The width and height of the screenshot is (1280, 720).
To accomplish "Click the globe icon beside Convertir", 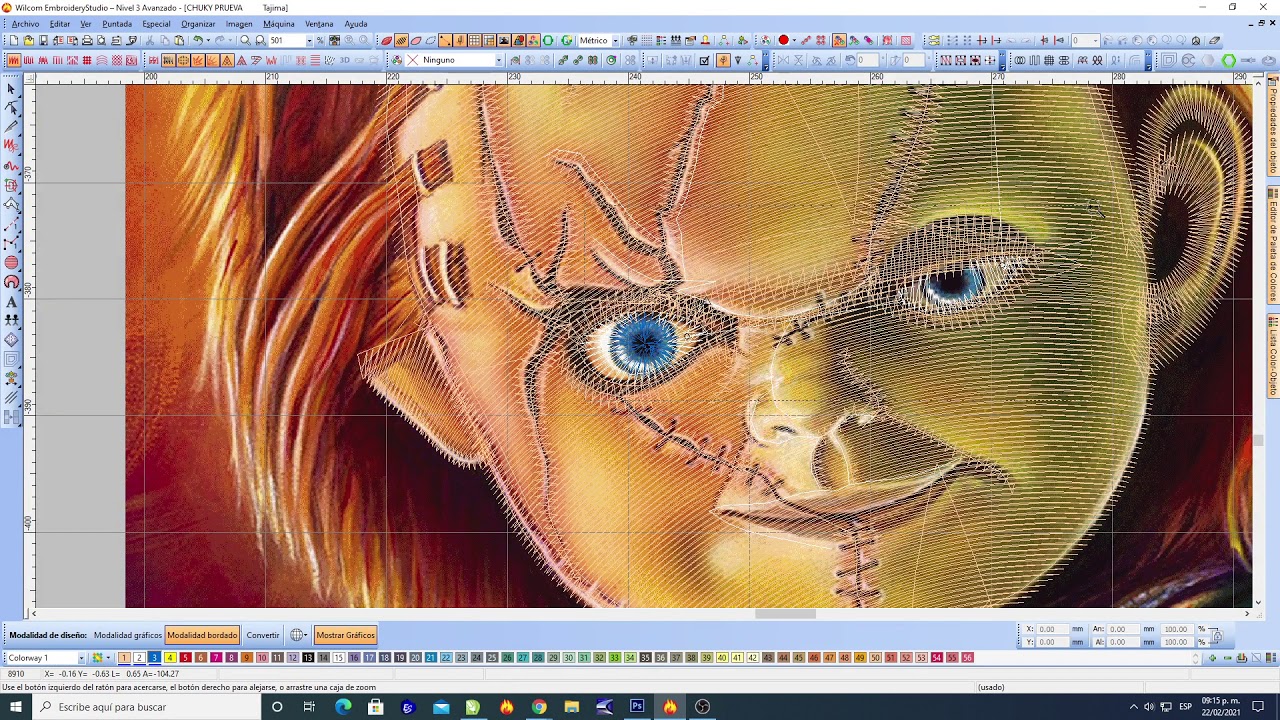I will (x=296, y=635).
